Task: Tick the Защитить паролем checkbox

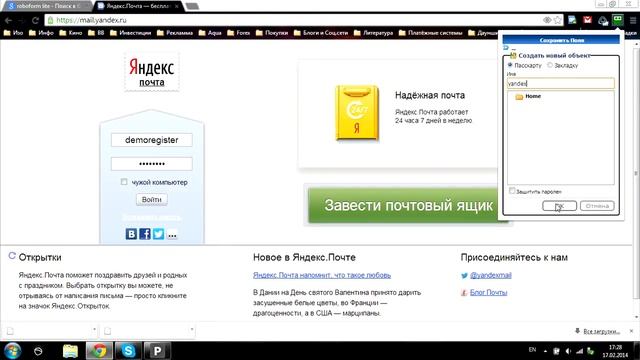Action: pos(512,191)
